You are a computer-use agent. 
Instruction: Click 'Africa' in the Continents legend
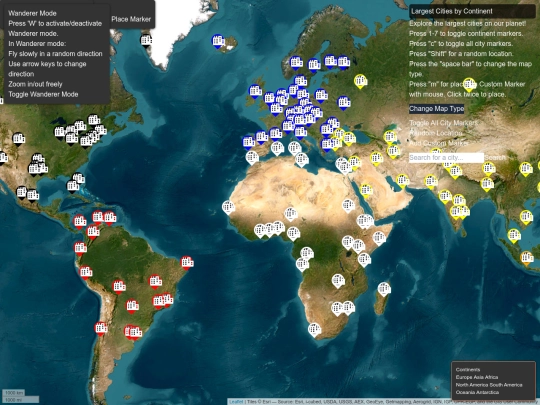[x=490, y=377]
